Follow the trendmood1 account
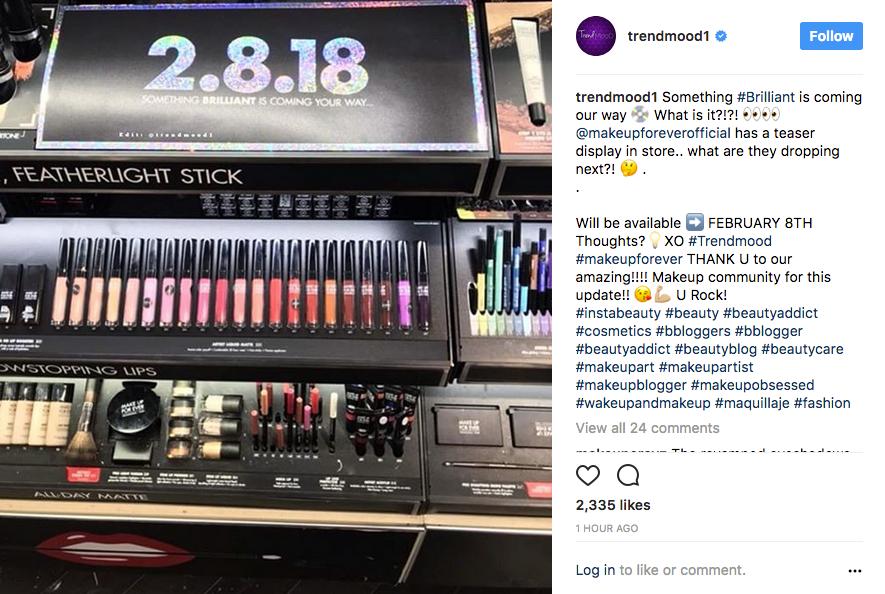This screenshot has width=885, height=594. click(831, 36)
